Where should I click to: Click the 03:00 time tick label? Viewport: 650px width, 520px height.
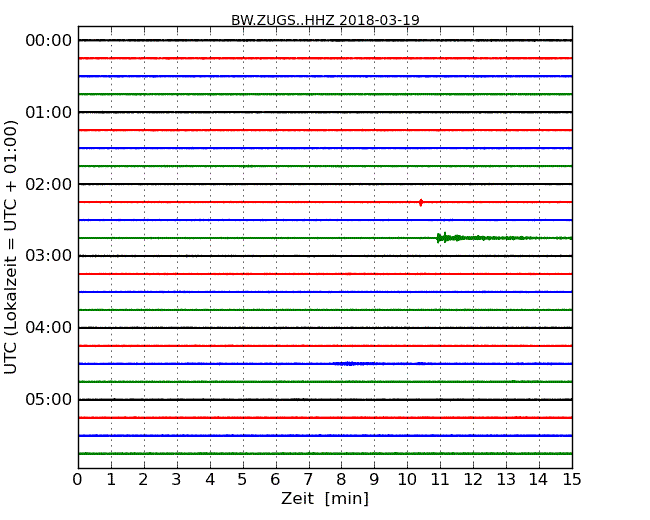click(49, 256)
